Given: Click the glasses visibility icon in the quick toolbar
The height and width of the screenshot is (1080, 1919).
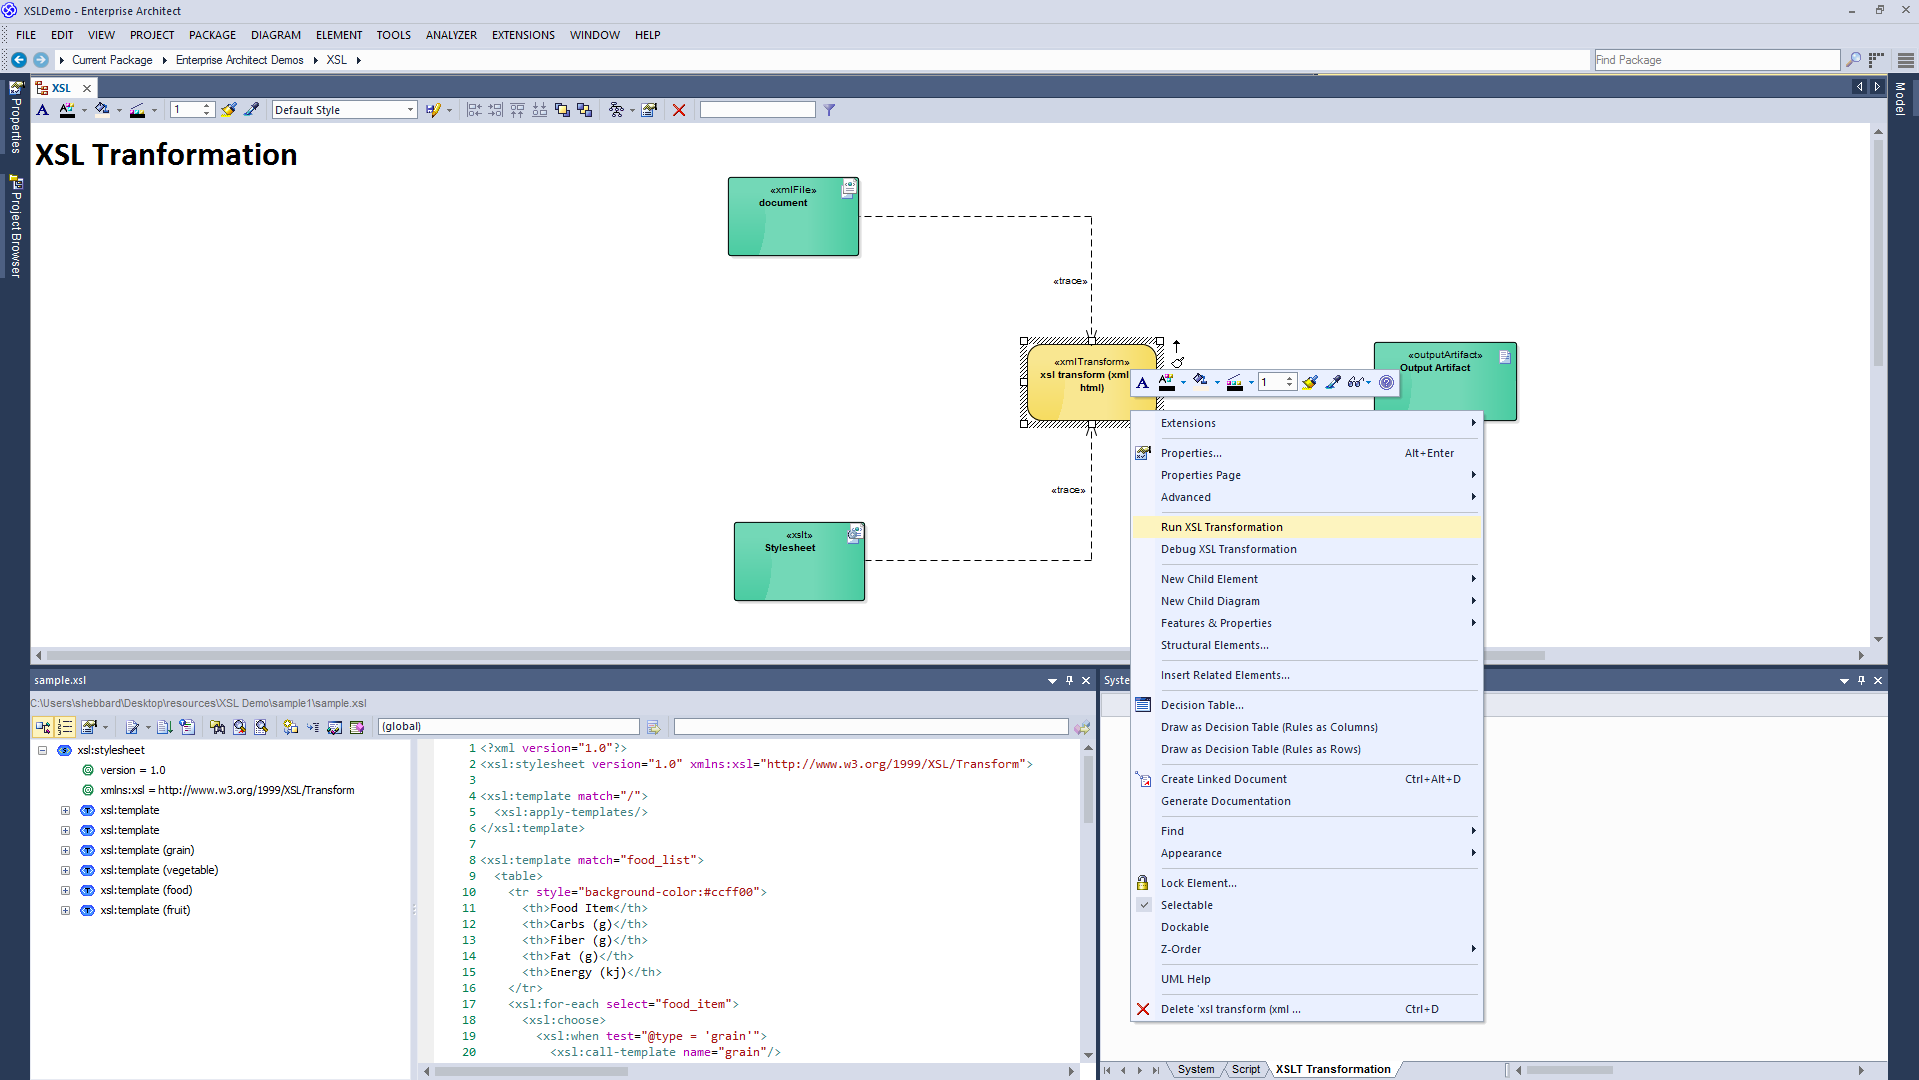Looking at the screenshot, I should 1357,382.
